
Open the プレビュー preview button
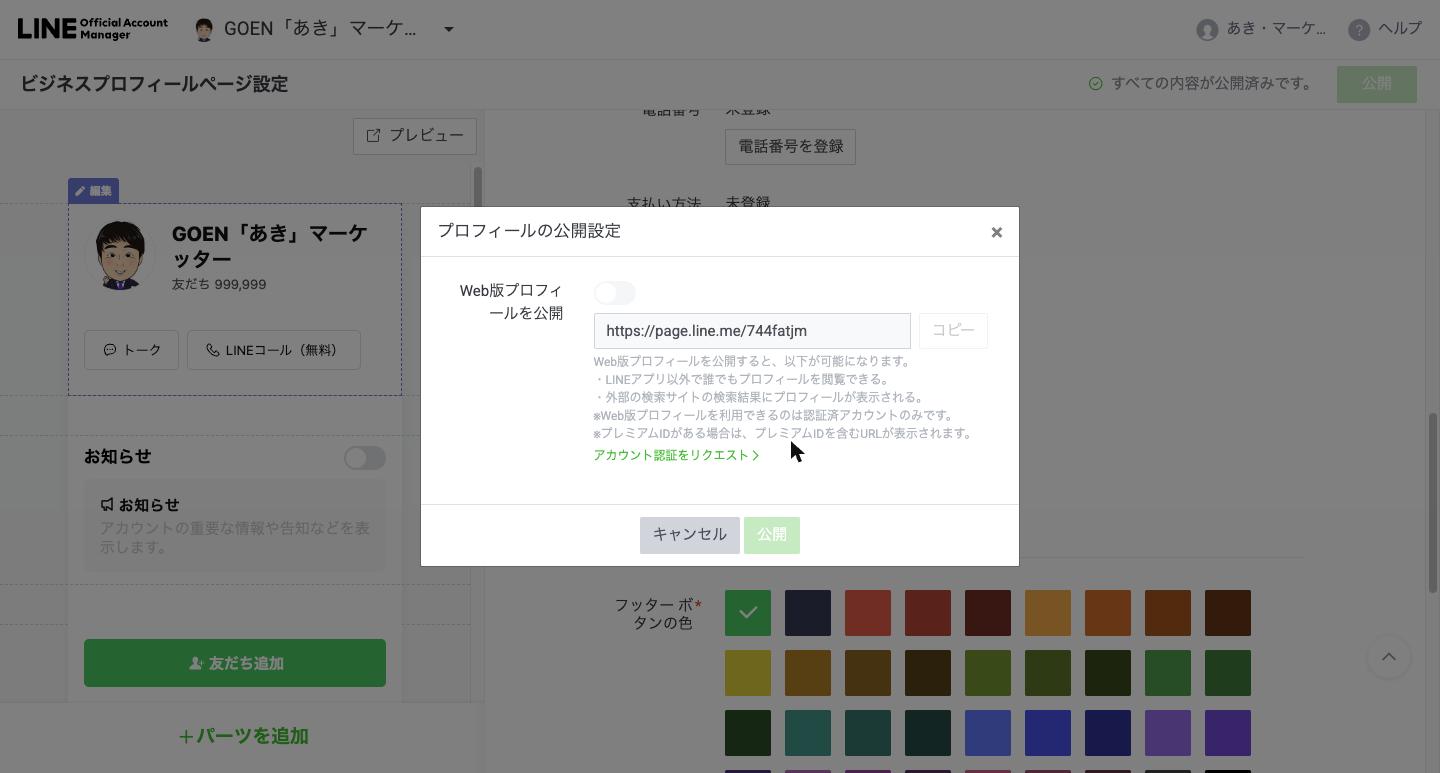pyautogui.click(x=415, y=135)
